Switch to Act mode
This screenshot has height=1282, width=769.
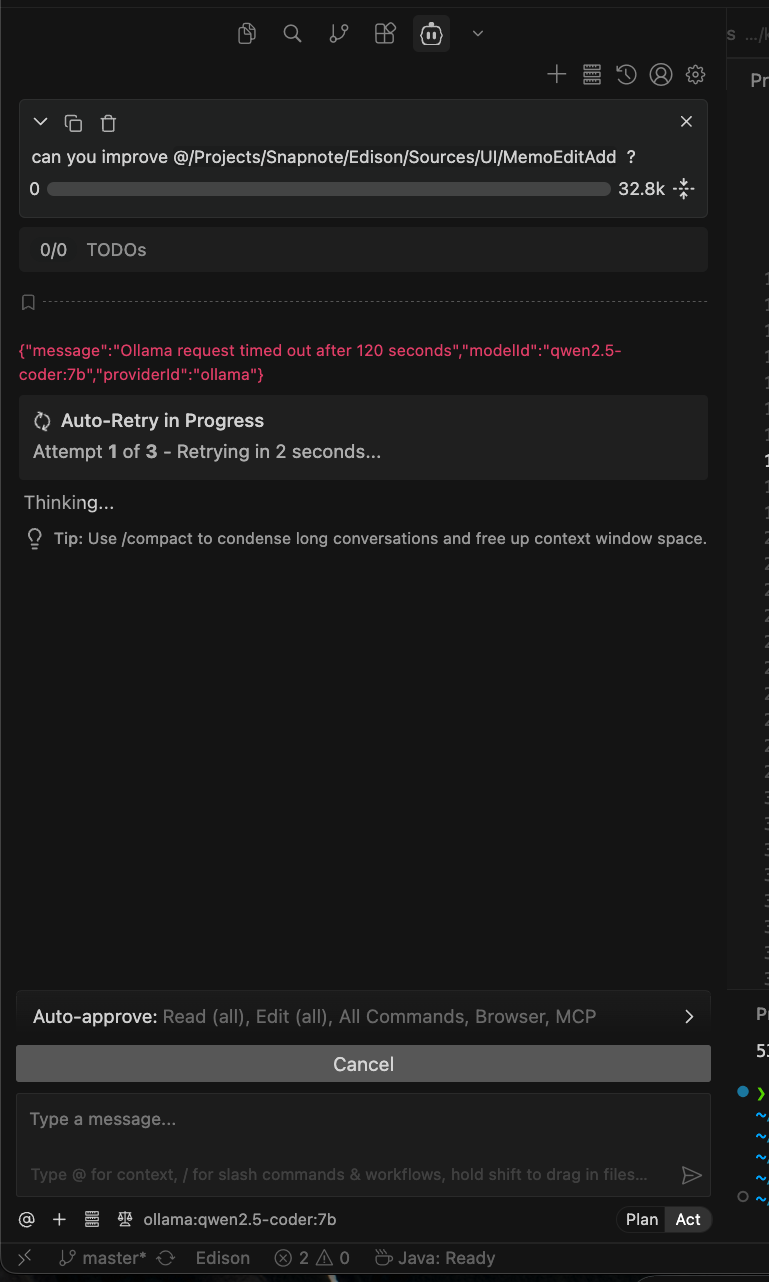point(688,1219)
